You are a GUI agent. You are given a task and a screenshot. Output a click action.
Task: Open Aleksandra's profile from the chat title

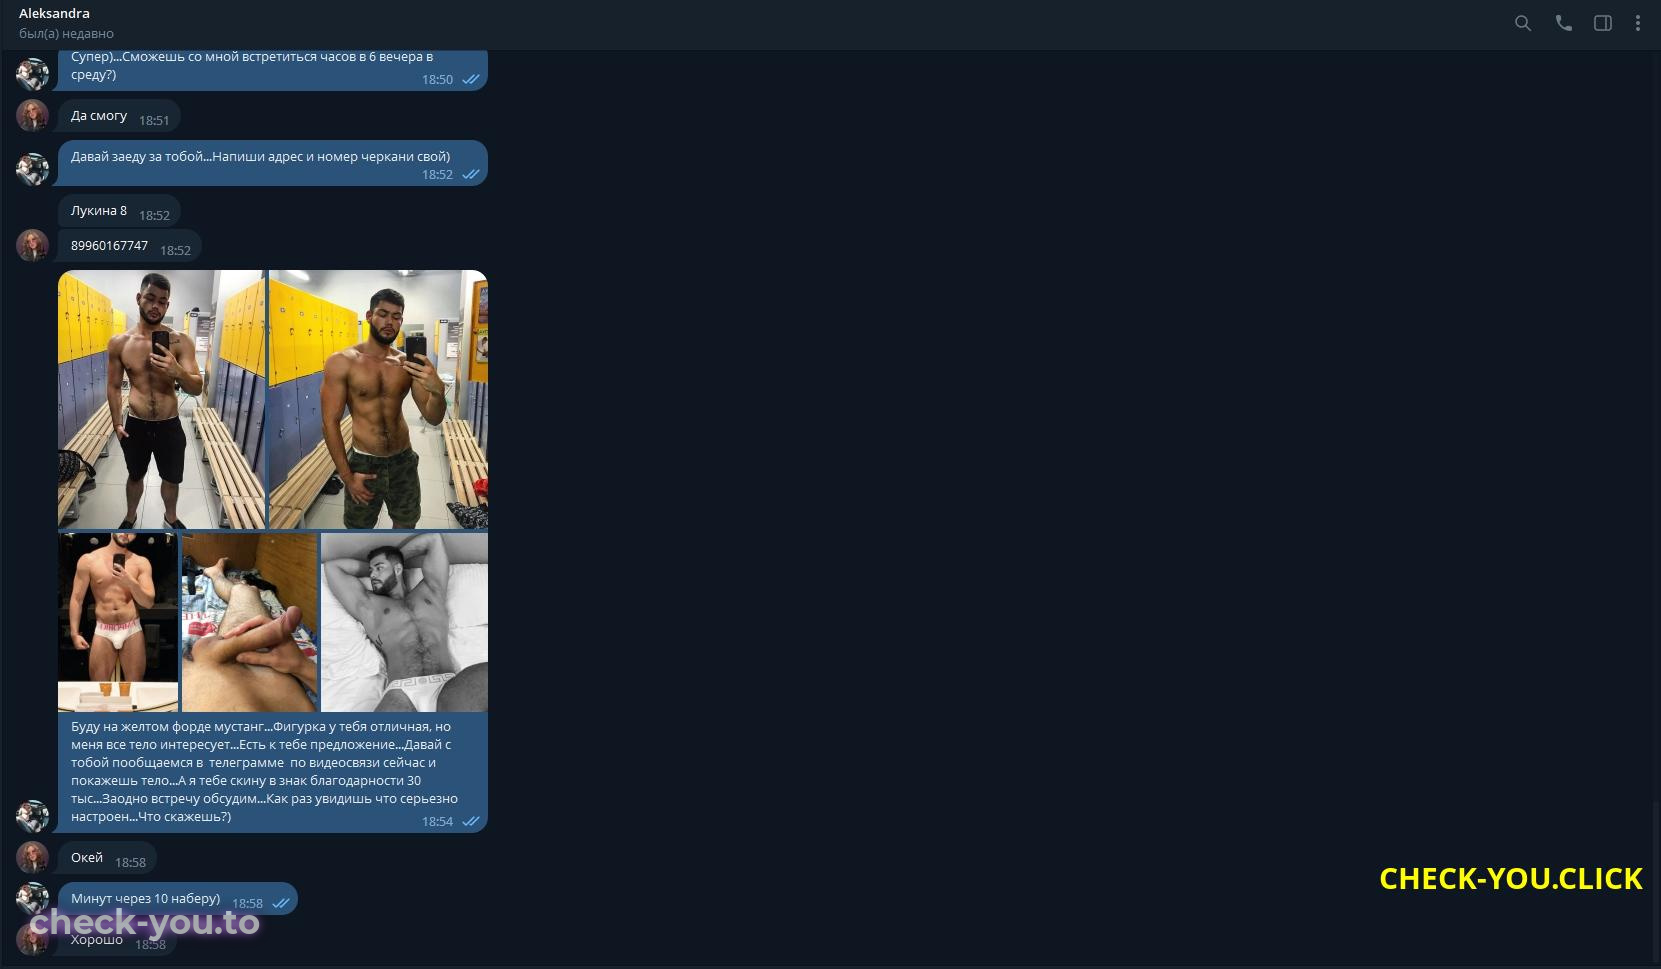pyautogui.click(x=54, y=14)
